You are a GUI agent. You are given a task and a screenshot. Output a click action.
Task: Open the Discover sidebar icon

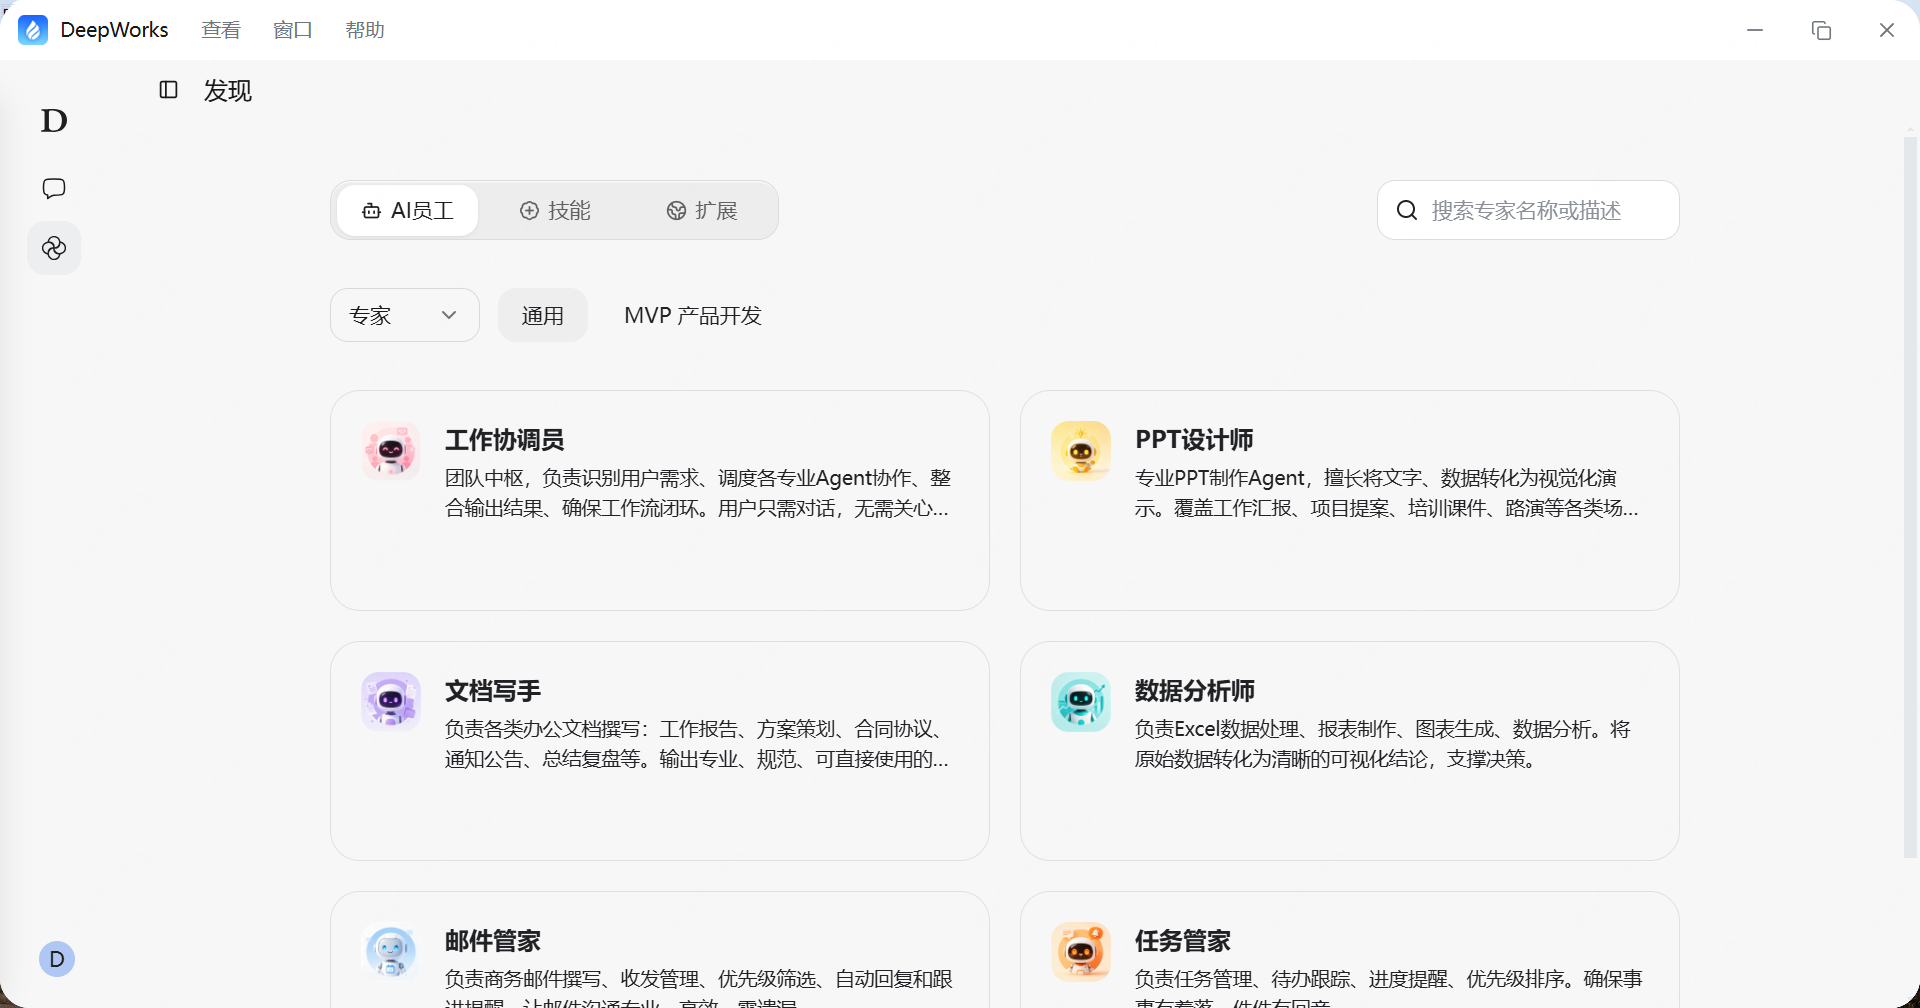click(x=54, y=248)
